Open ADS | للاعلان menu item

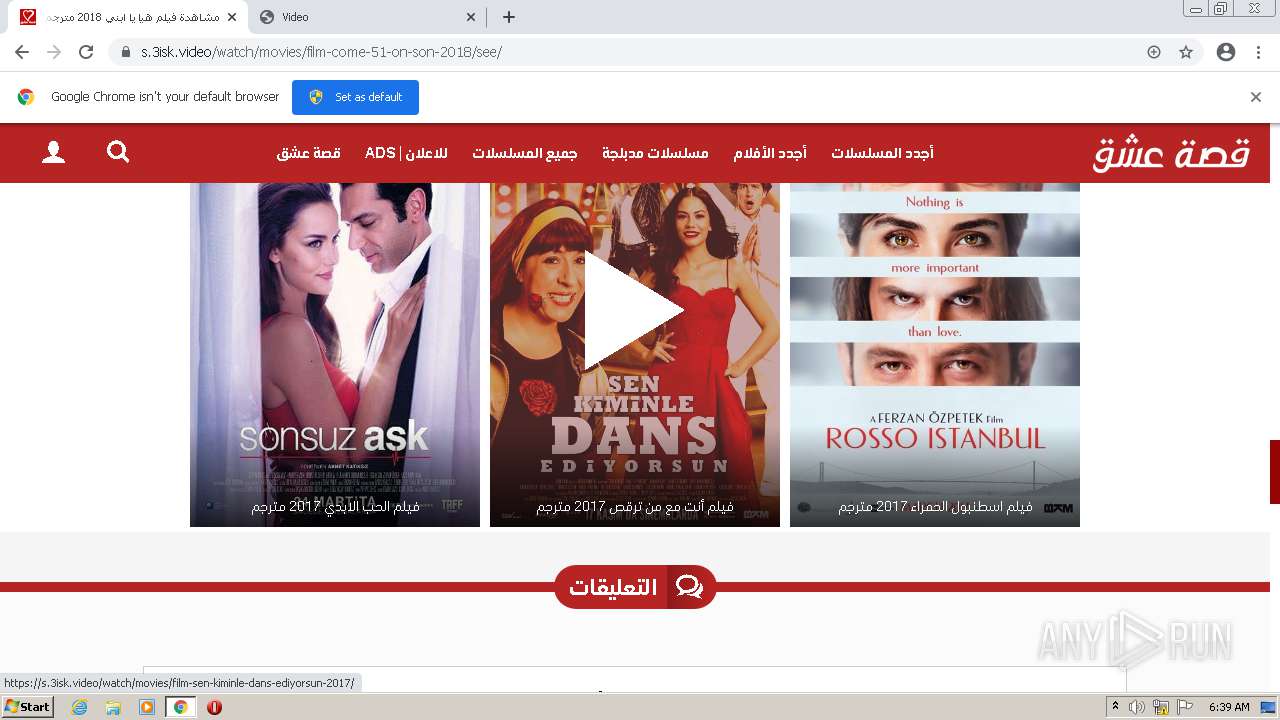pyautogui.click(x=406, y=153)
